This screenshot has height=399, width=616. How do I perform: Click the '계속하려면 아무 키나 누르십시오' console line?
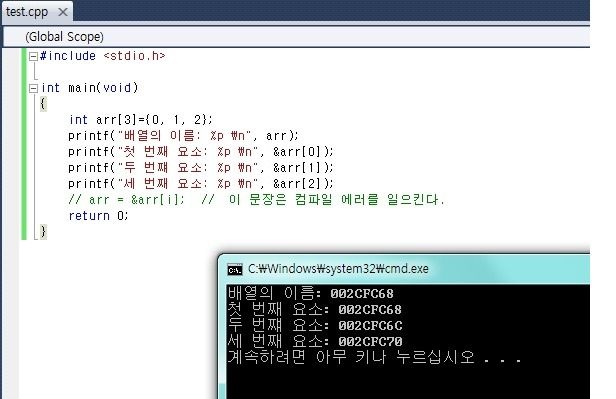click(374, 357)
